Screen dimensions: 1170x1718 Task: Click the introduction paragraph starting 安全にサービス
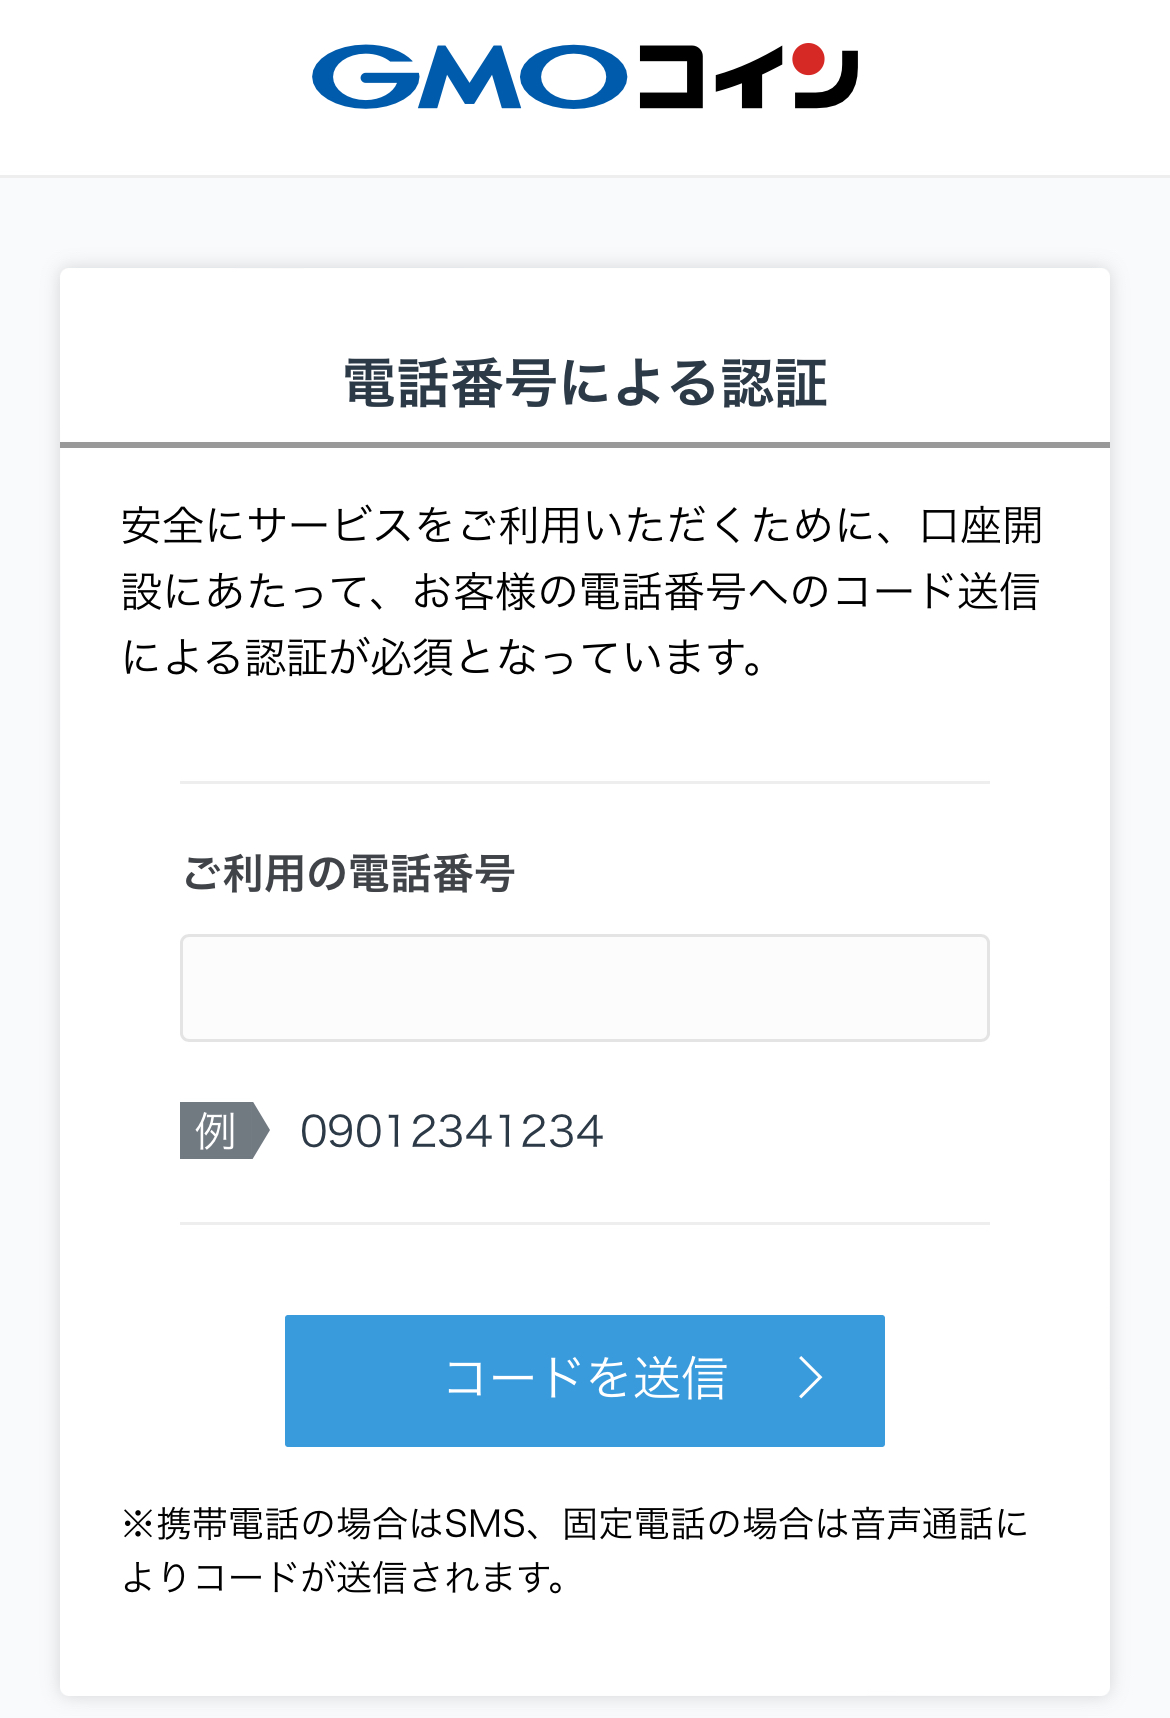pos(582,591)
